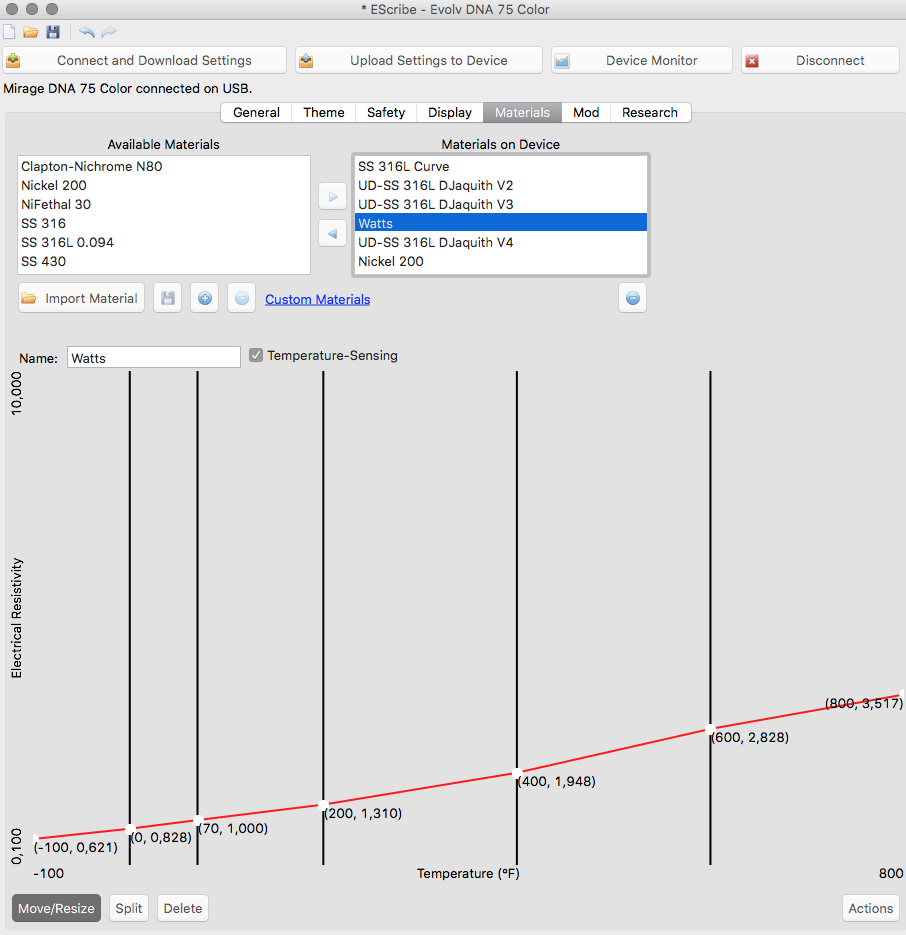Click Connect and Download Settings button
The height and width of the screenshot is (935, 906).
point(144,60)
